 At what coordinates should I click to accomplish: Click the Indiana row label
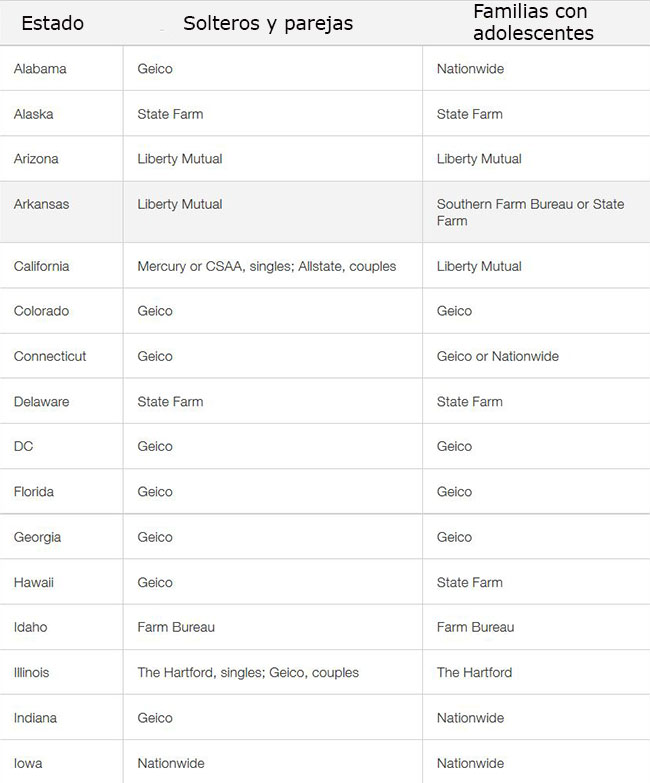(x=35, y=718)
